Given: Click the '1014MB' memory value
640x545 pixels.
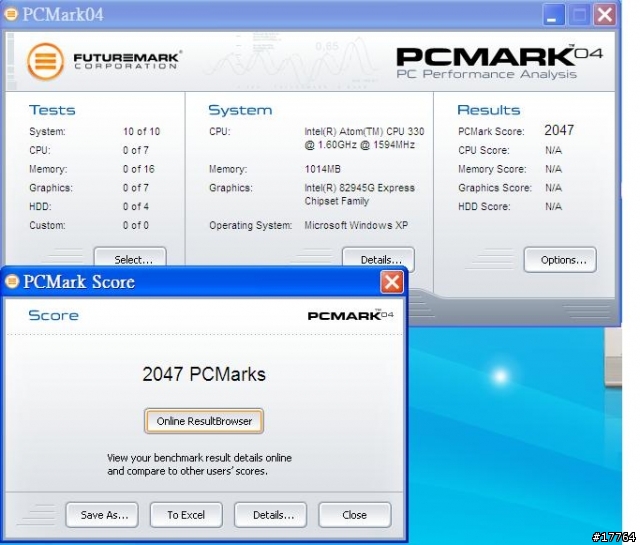Looking at the screenshot, I should (322, 169).
